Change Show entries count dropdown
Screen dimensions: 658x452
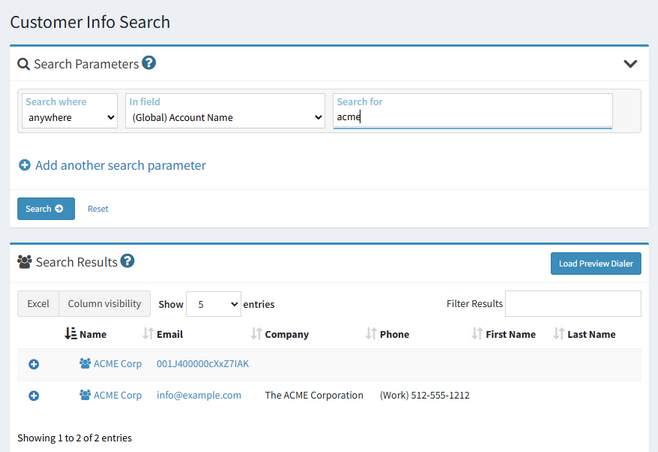(214, 304)
